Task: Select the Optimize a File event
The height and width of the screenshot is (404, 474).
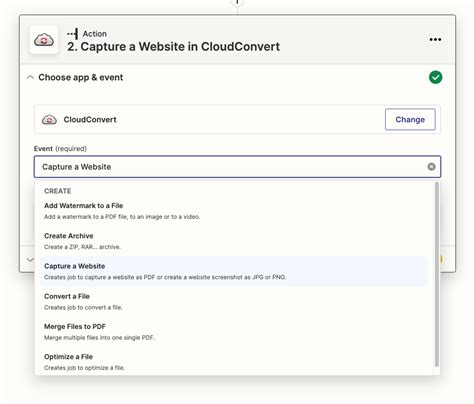Action: pos(234,362)
